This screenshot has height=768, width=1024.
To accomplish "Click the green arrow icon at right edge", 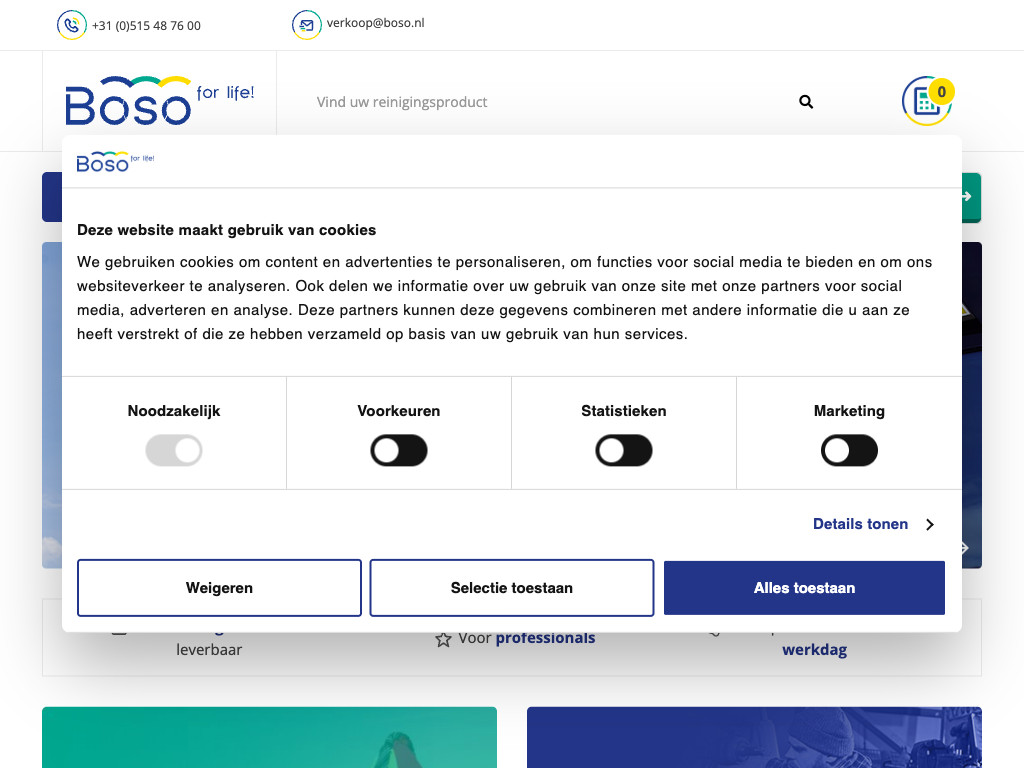I will 967,197.
